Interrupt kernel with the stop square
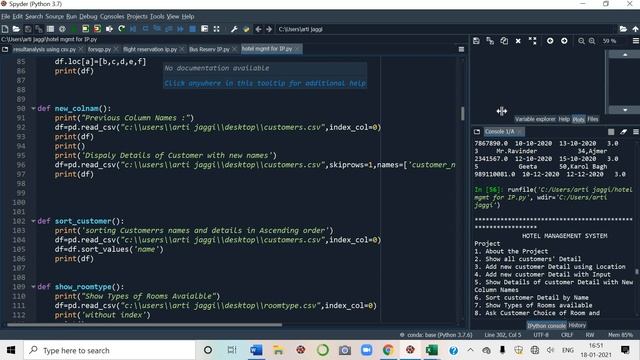The image size is (640, 360). [x=611, y=131]
